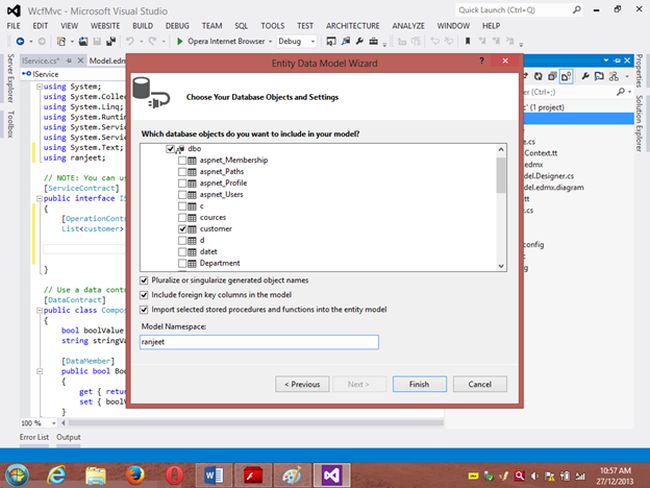
Task: Toggle Pluralize or singularize object names
Action: [146, 280]
